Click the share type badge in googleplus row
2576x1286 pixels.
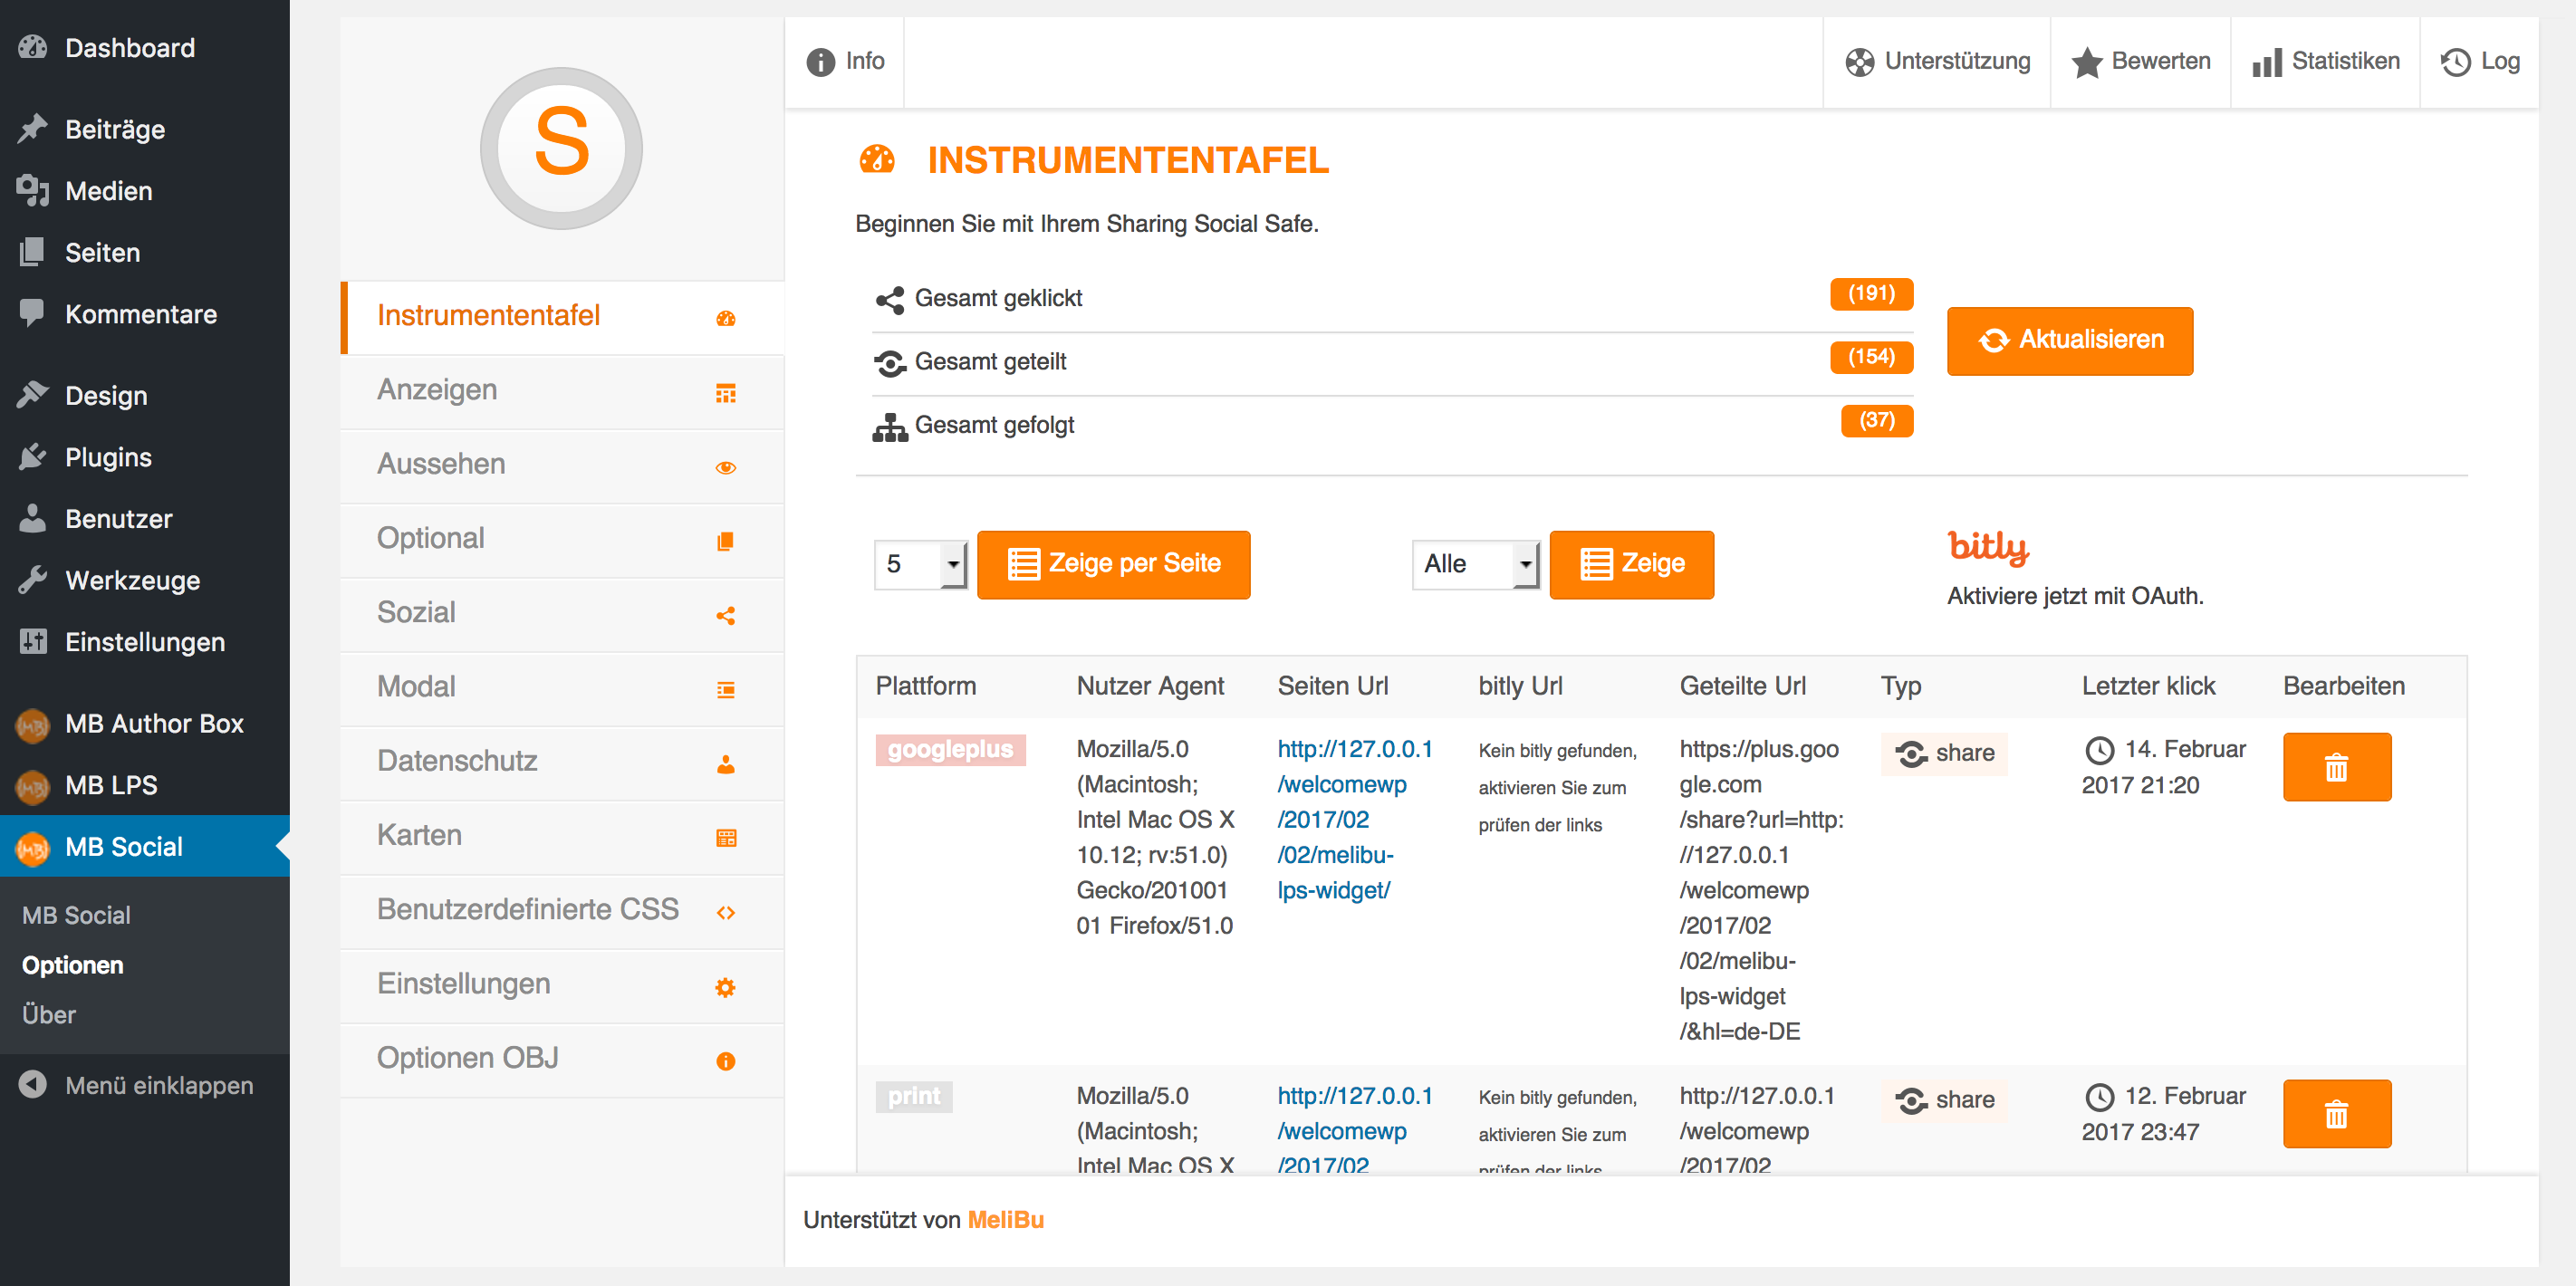tap(1944, 754)
